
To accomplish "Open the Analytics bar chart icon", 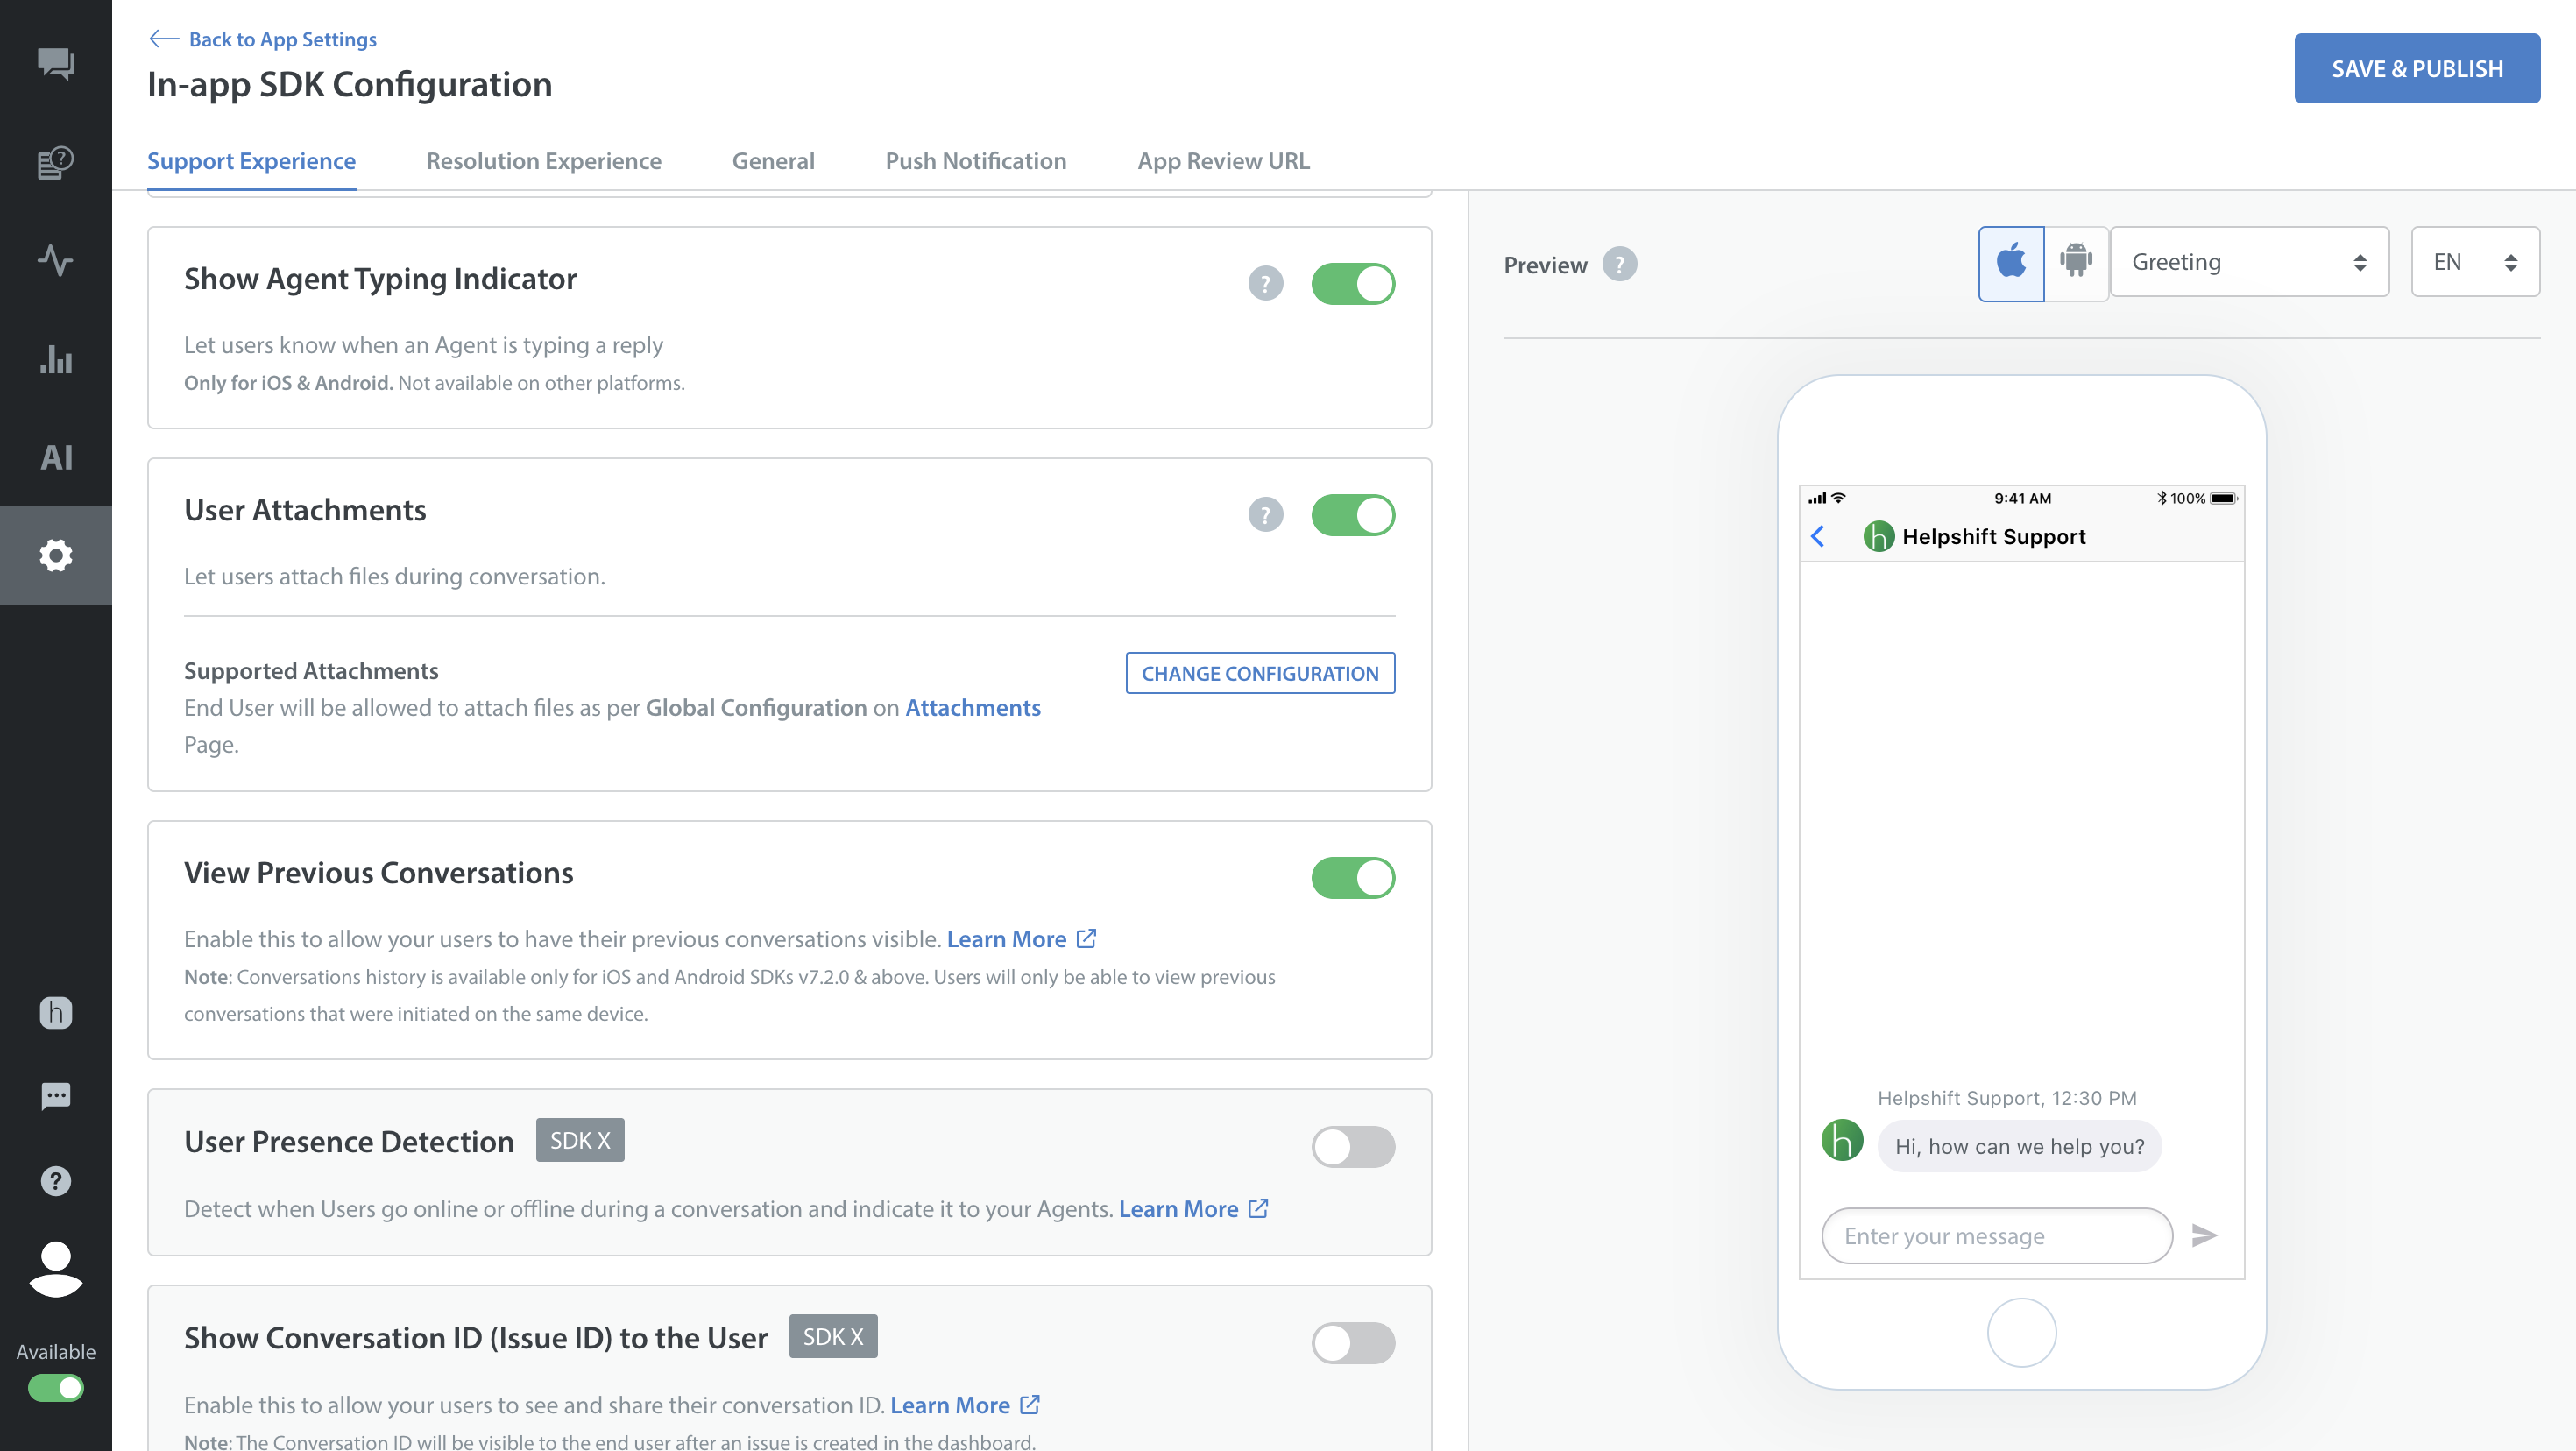I will (56, 359).
